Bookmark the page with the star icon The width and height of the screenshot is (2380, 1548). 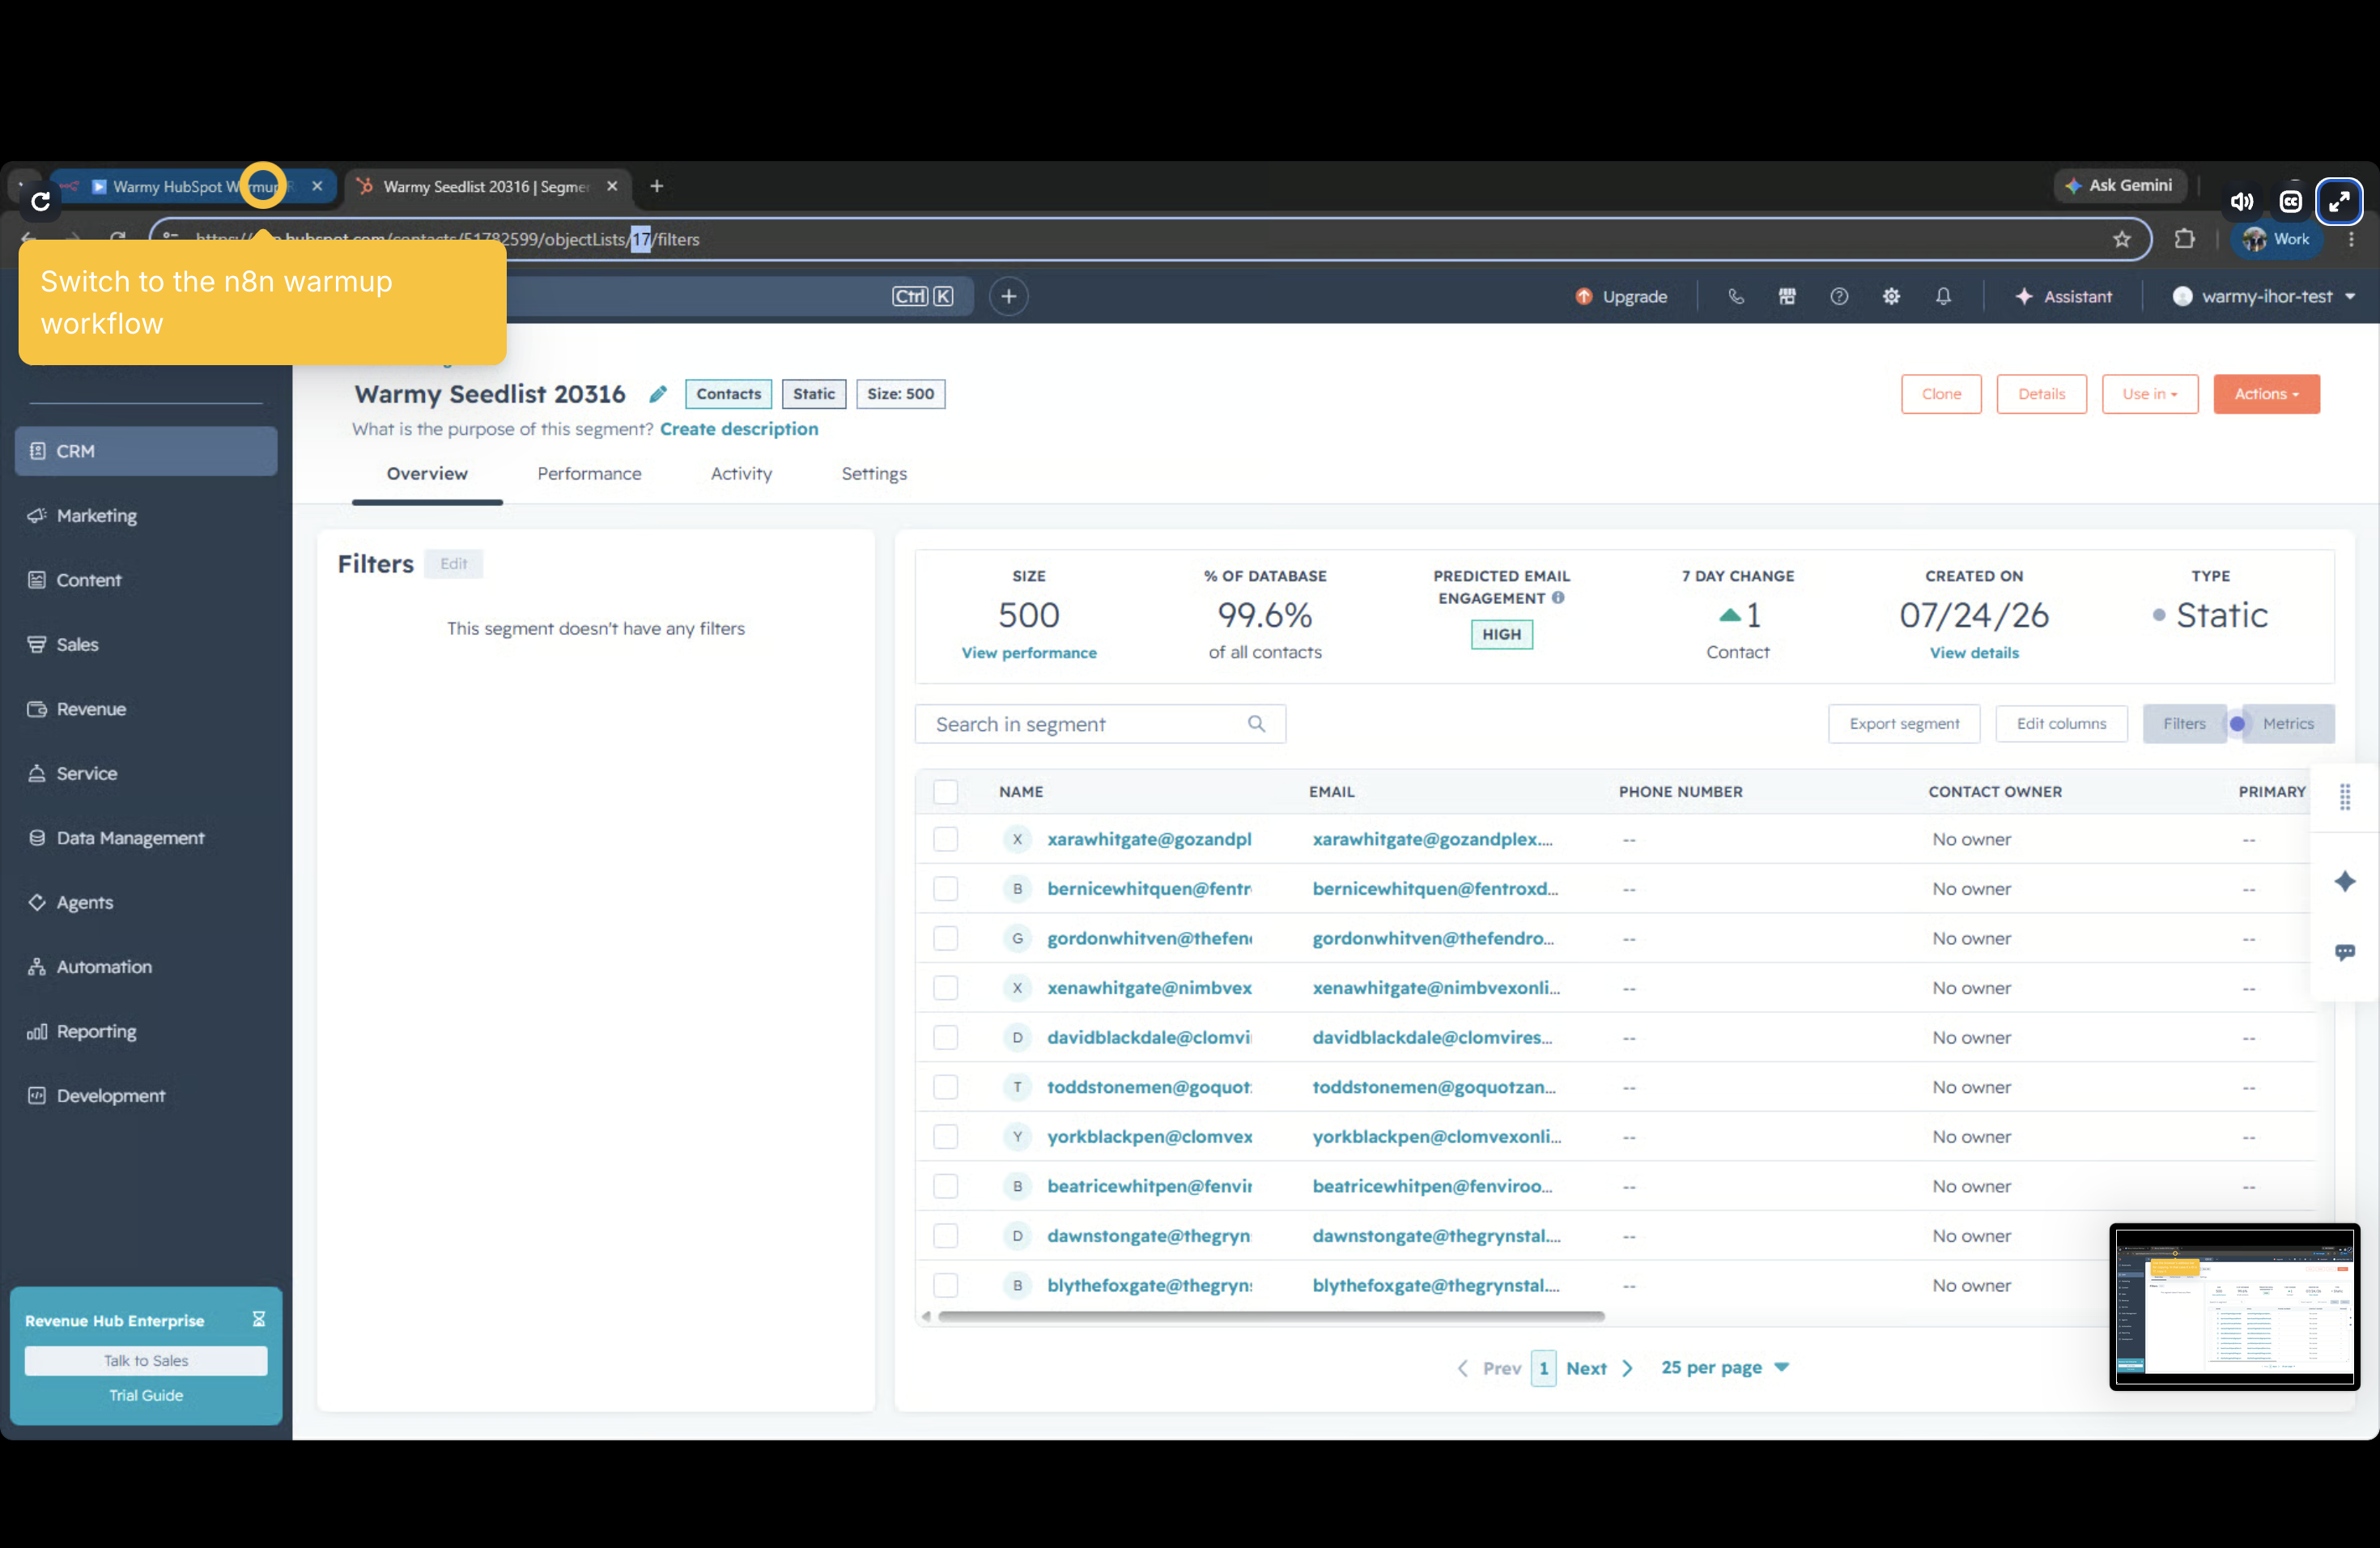[2122, 239]
